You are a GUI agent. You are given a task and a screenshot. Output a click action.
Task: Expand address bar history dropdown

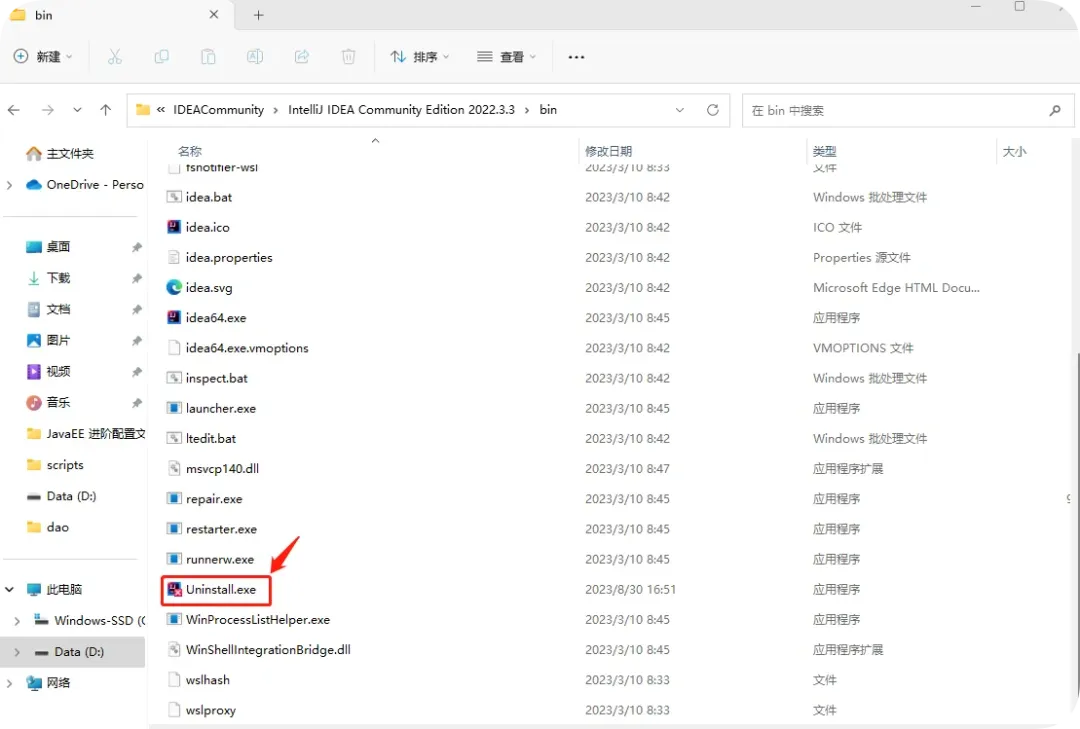coord(680,110)
